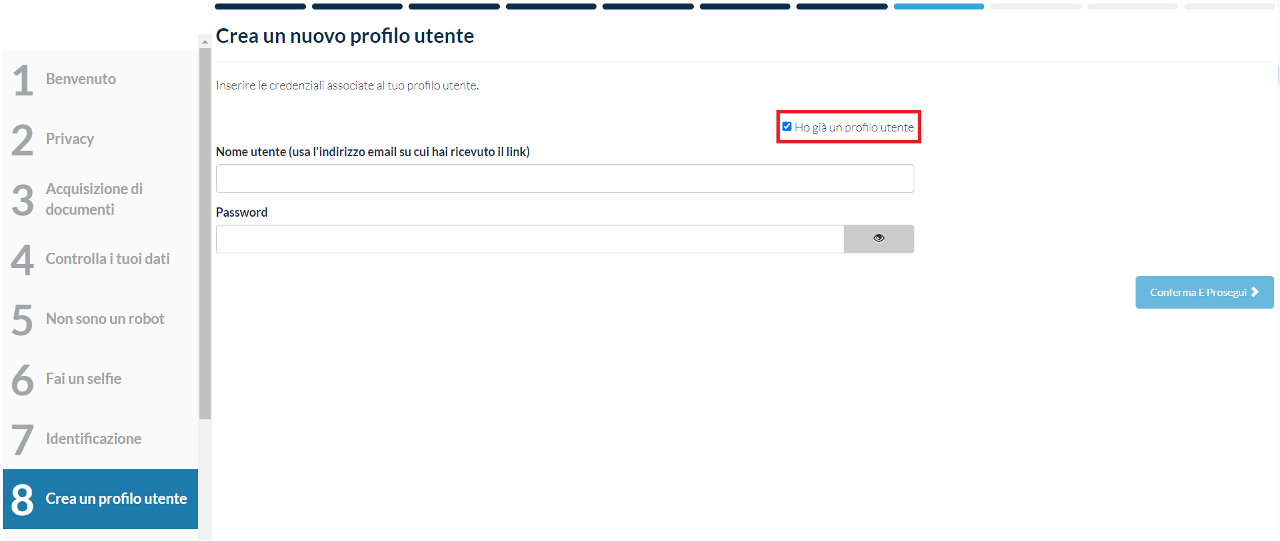The height and width of the screenshot is (541, 1280).
Task: Click the Password input field
Action: (x=530, y=239)
